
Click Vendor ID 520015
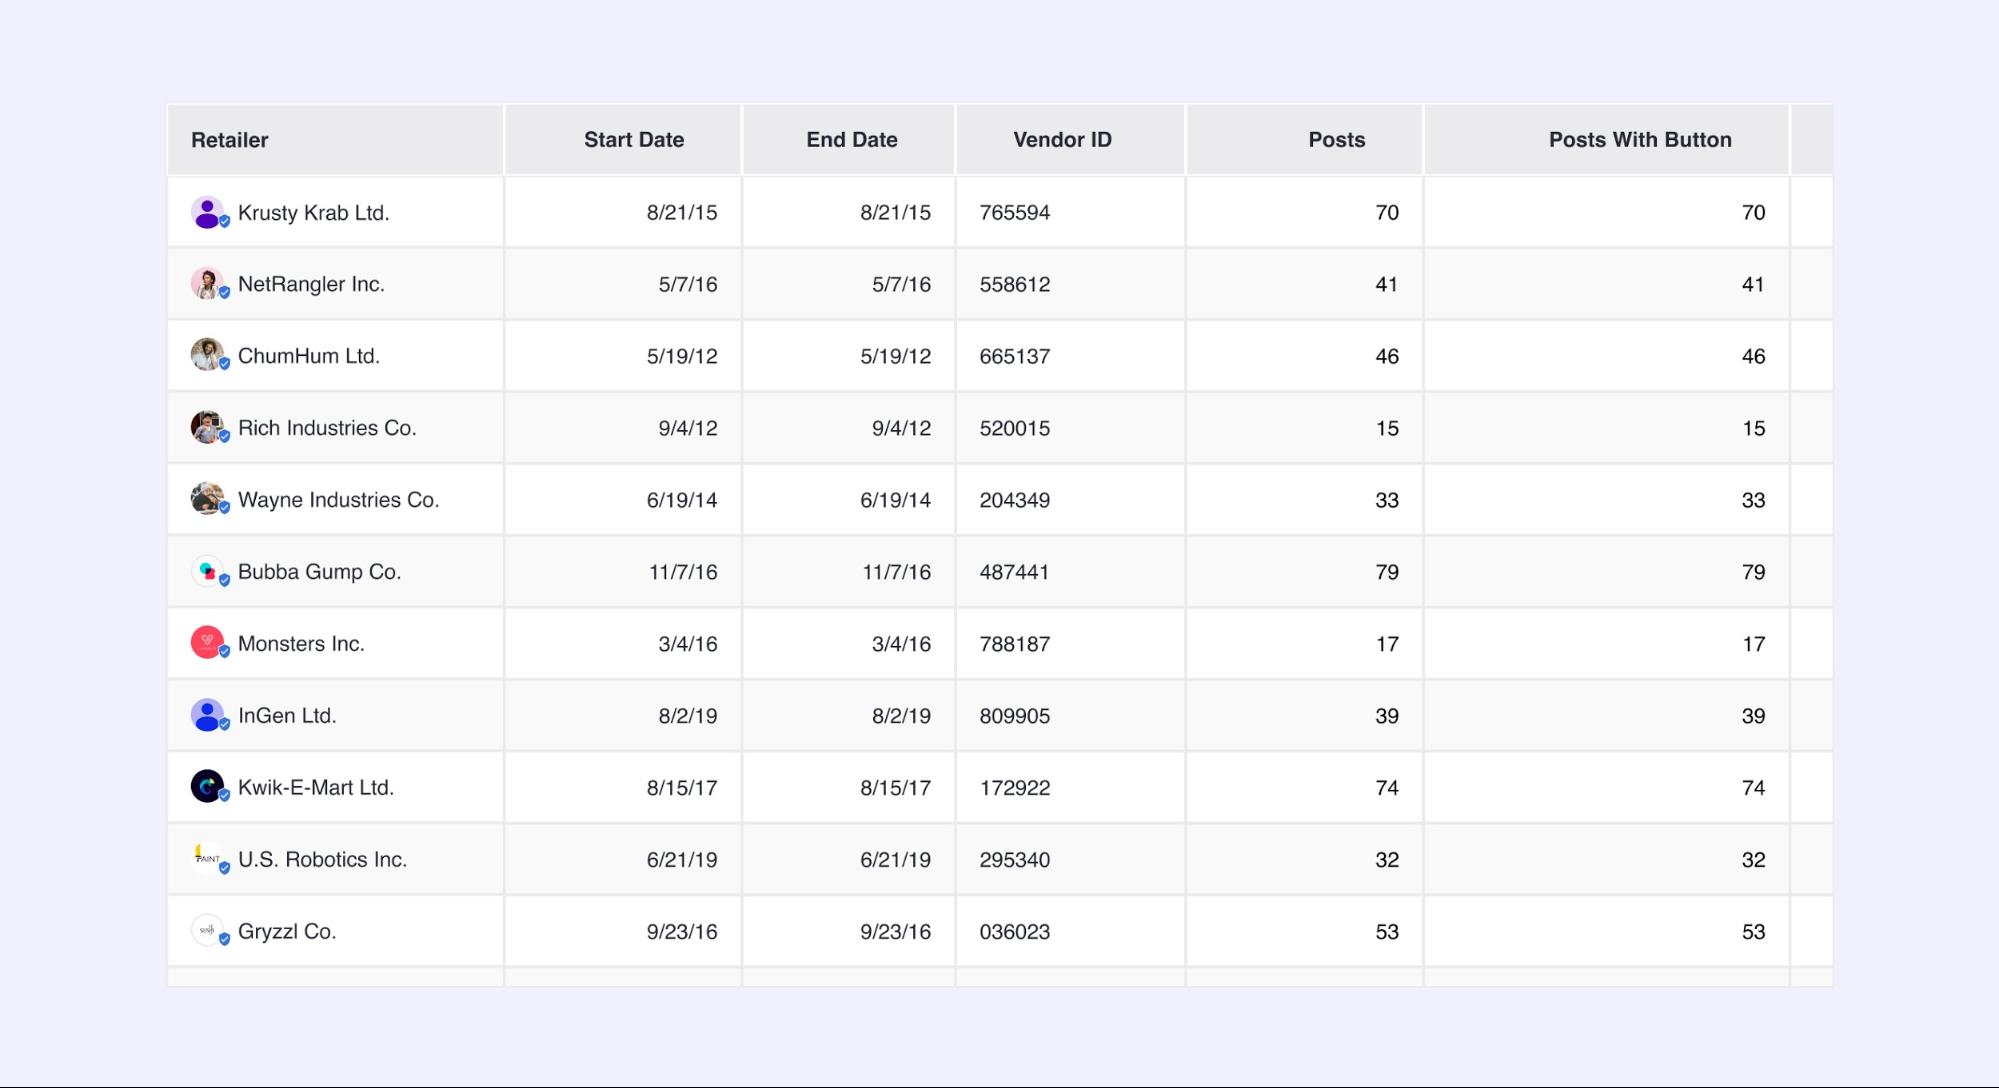[1015, 428]
